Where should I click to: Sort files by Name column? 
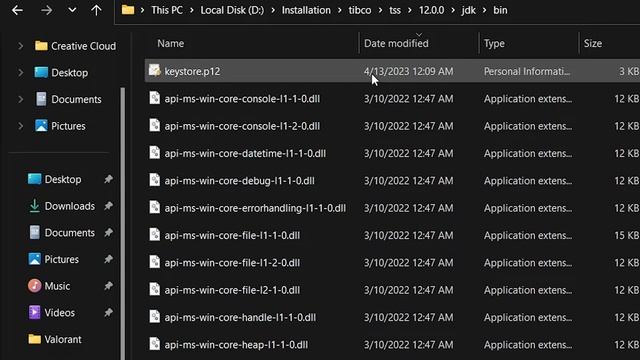[171, 43]
